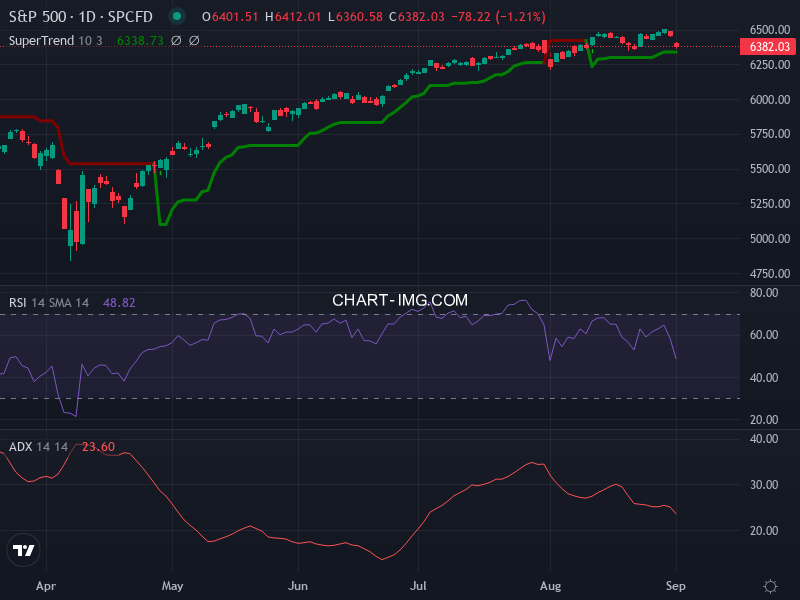Click the RSI 20.00 scale label
This screenshot has width=800, height=600.
(764, 420)
